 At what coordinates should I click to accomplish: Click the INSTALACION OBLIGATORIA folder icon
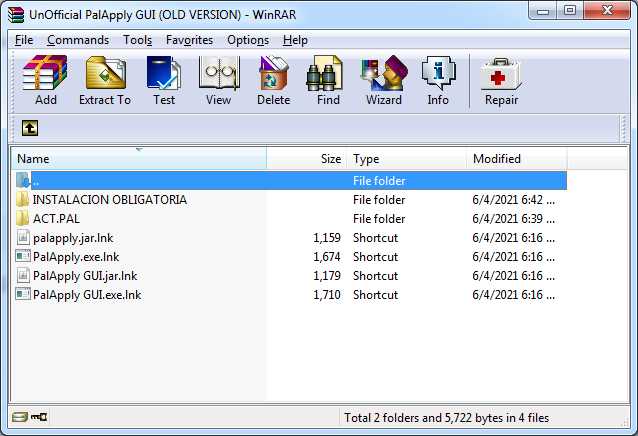(x=22, y=199)
